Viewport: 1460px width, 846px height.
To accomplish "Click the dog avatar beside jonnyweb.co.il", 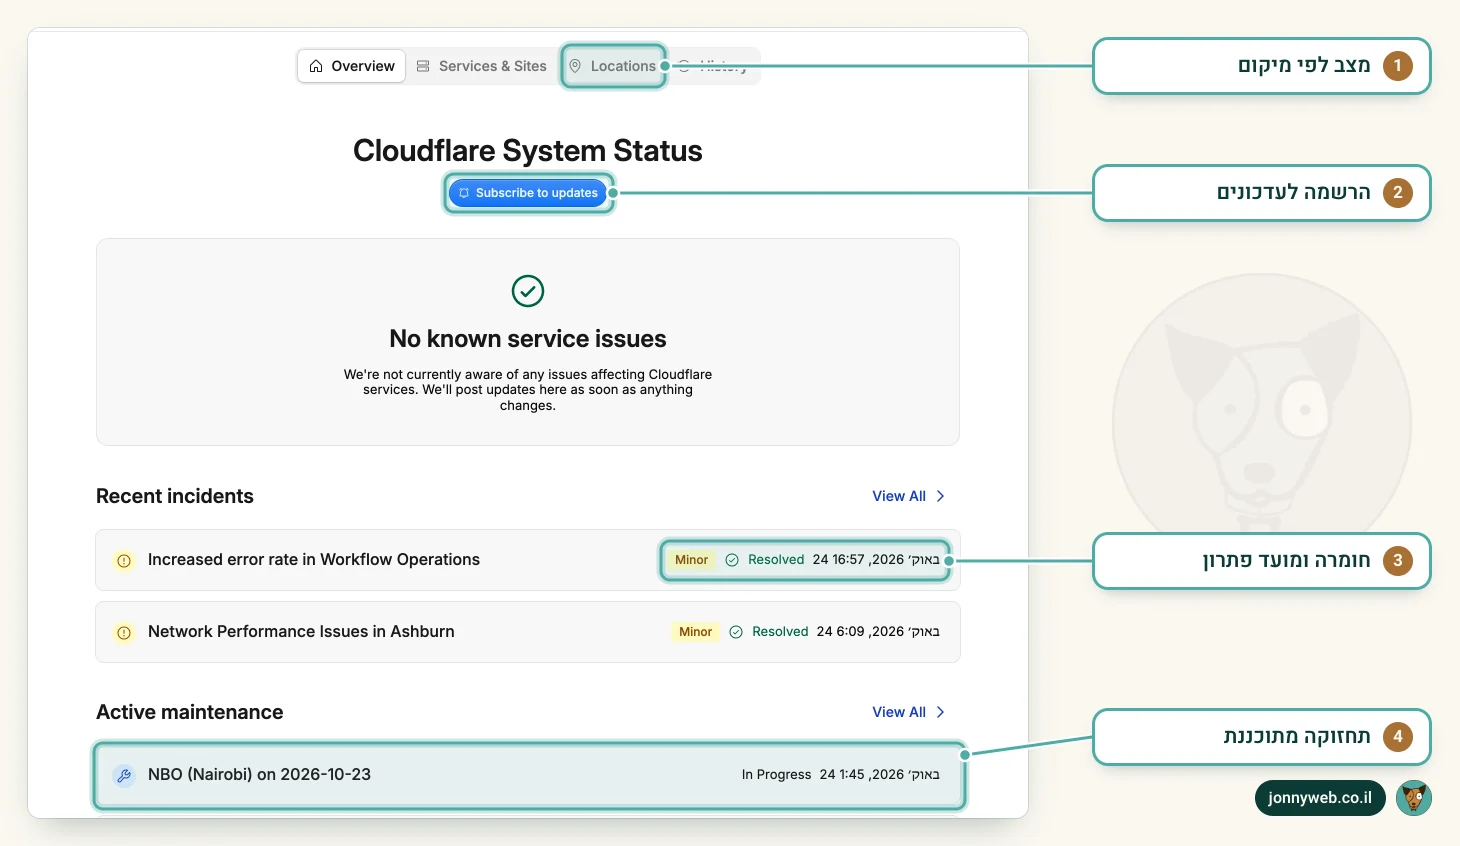I will click(1414, 798).
